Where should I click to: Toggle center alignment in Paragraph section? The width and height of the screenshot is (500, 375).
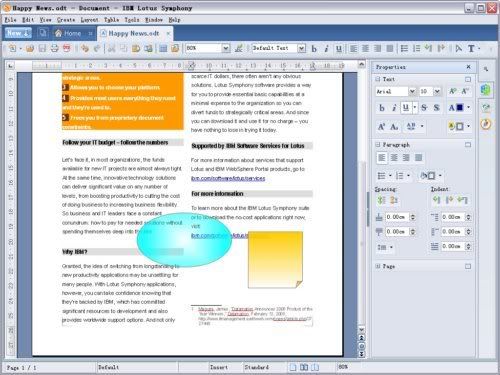[x=394, y=157]
